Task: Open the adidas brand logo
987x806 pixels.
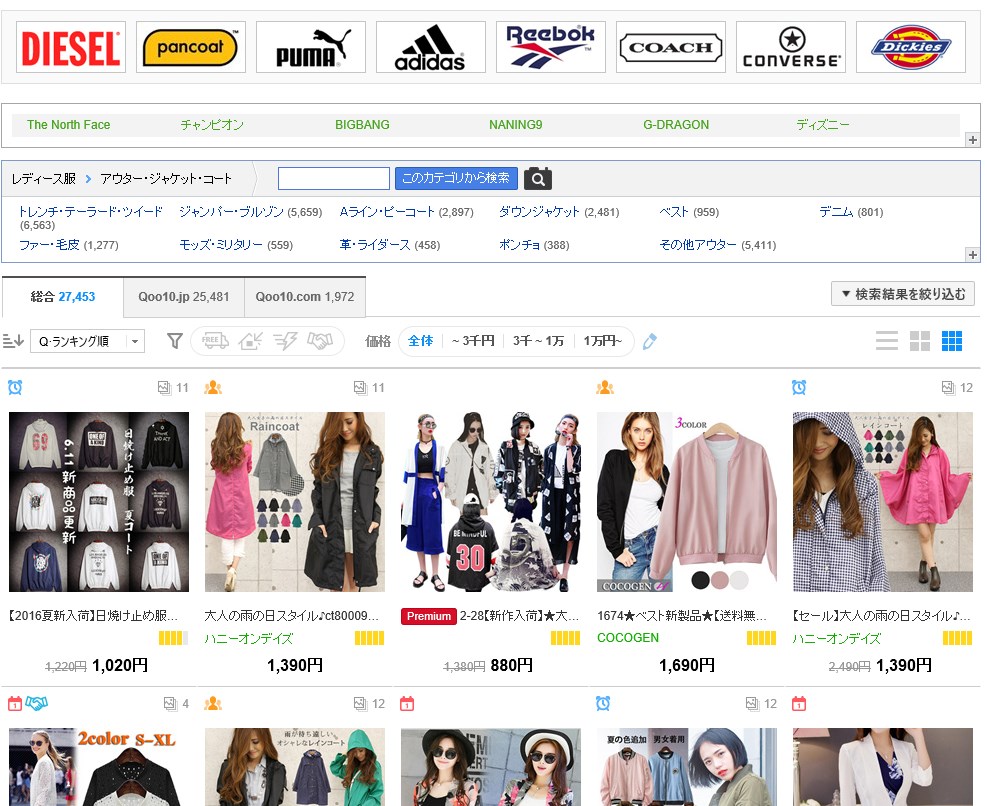Action: (431, 47)
